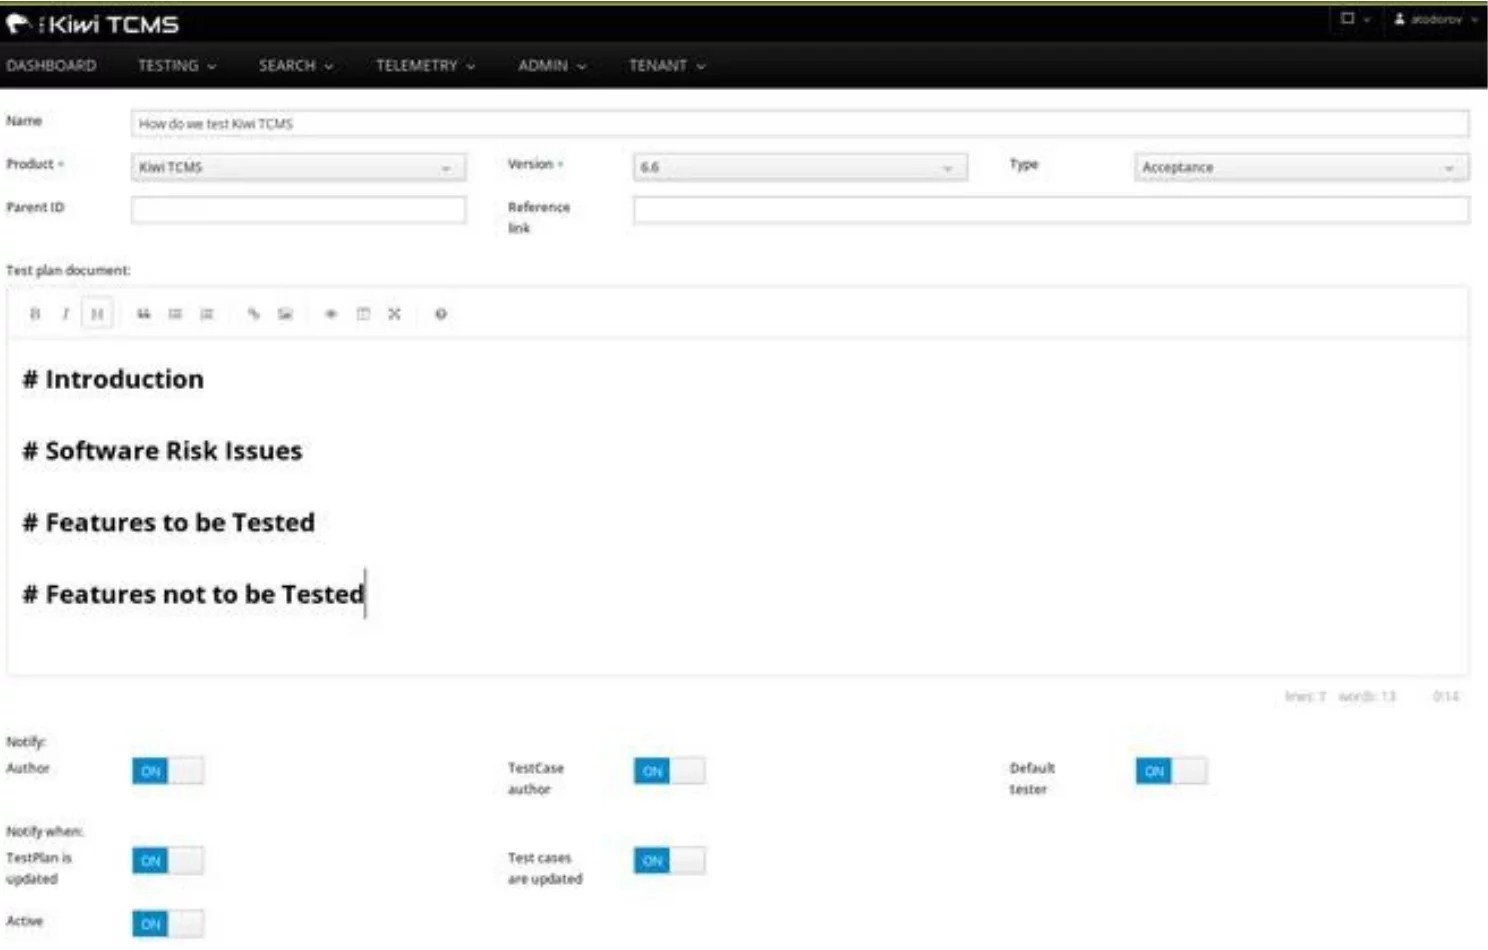Change the Type from Acceptance via its dropdown
1488x950 pixels.
(x=1298, y=167)
